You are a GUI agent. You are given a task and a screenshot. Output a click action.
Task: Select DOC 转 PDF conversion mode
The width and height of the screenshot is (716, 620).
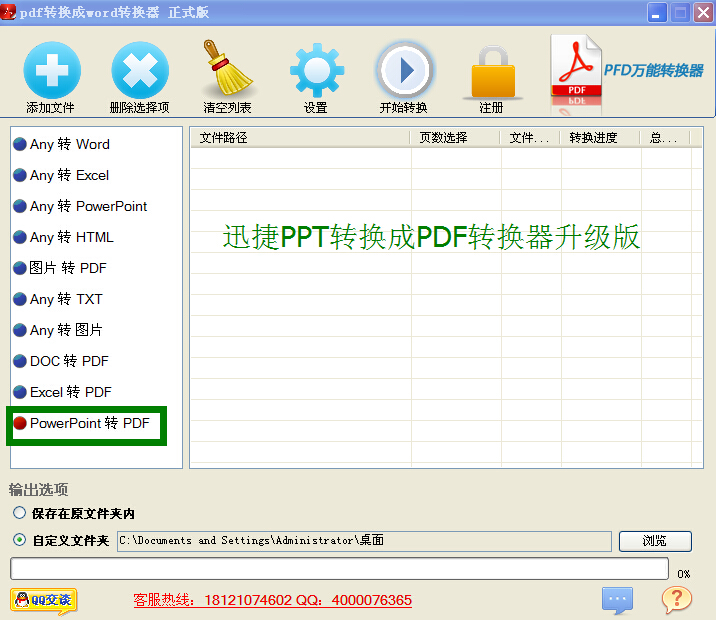coord(61,361)
